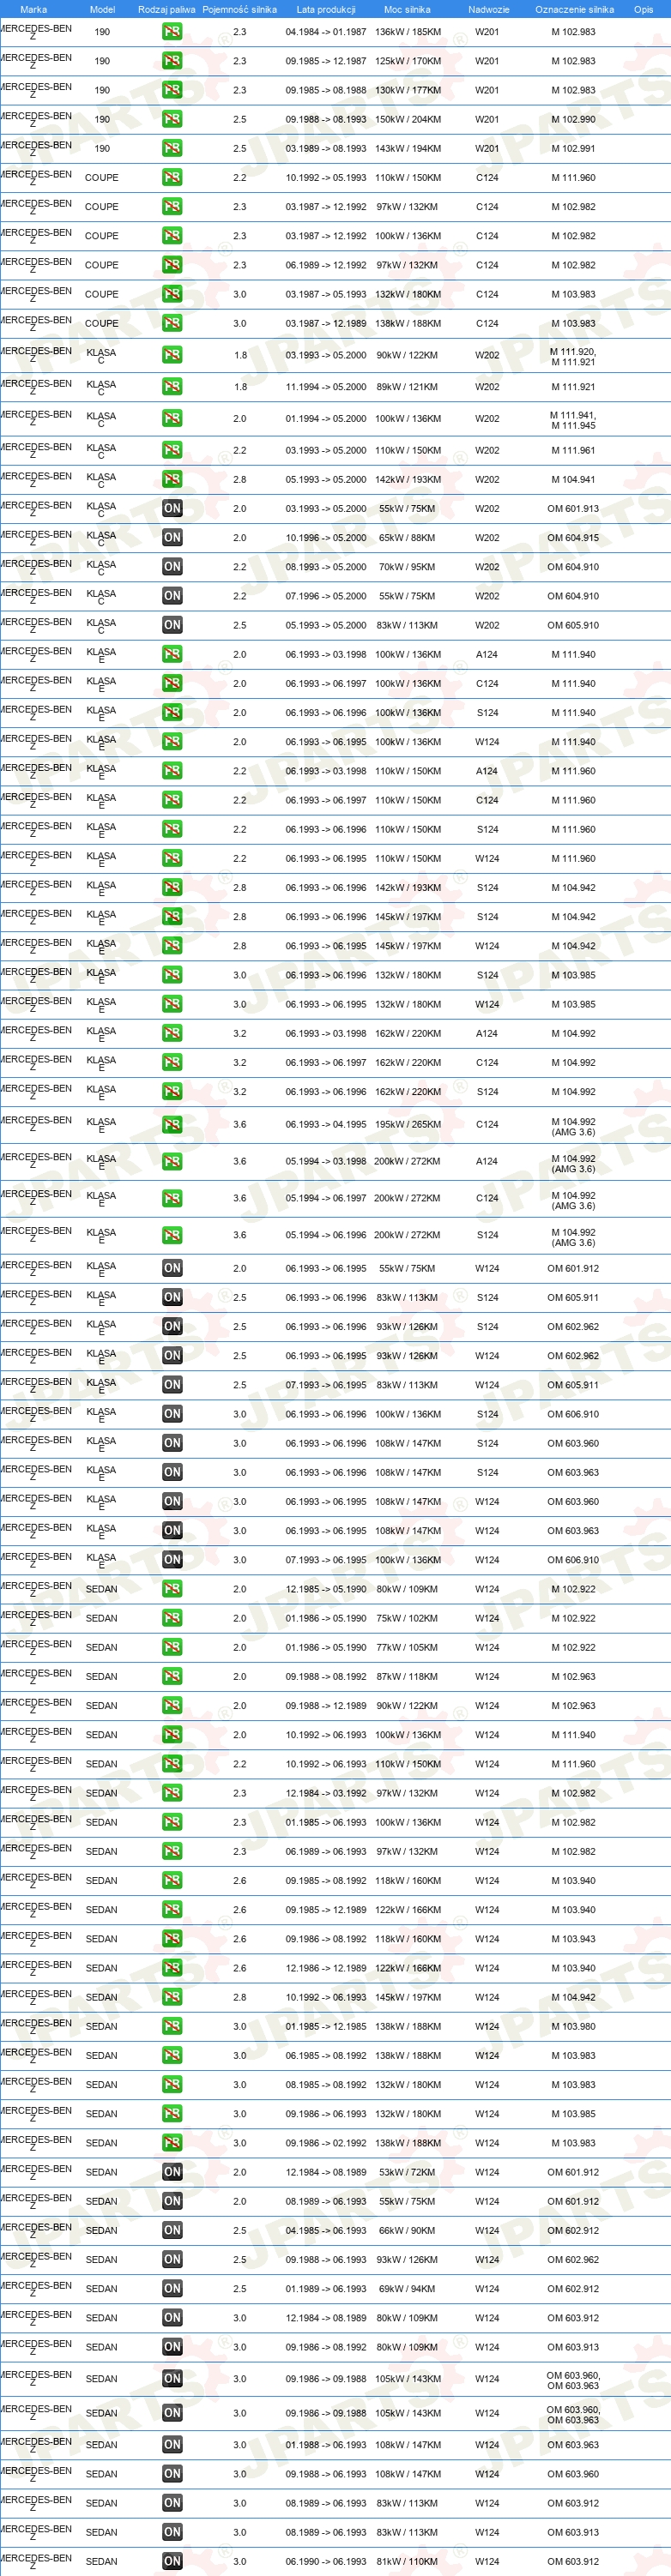Click the diesel ON icon in the 69kW / 94KM row
671x2576 pixels.
172,2288
